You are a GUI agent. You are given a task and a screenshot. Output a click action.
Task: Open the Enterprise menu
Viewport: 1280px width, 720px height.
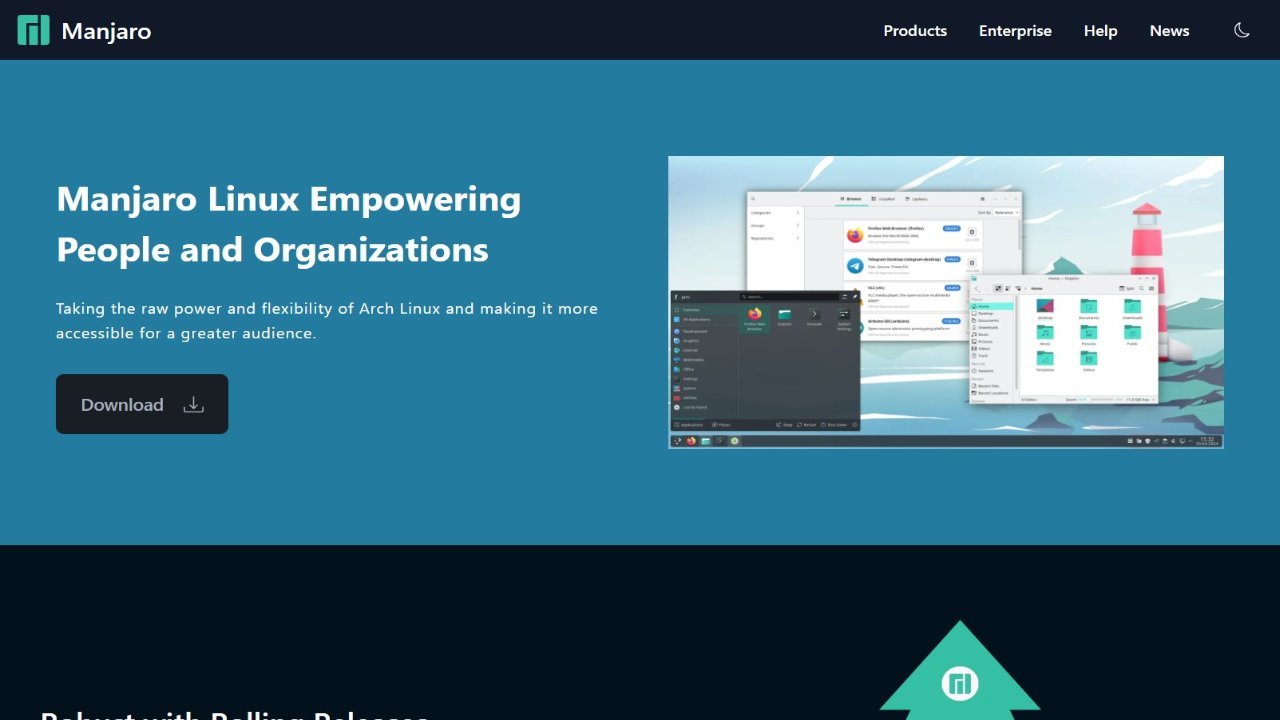[x=1015, y=30]
